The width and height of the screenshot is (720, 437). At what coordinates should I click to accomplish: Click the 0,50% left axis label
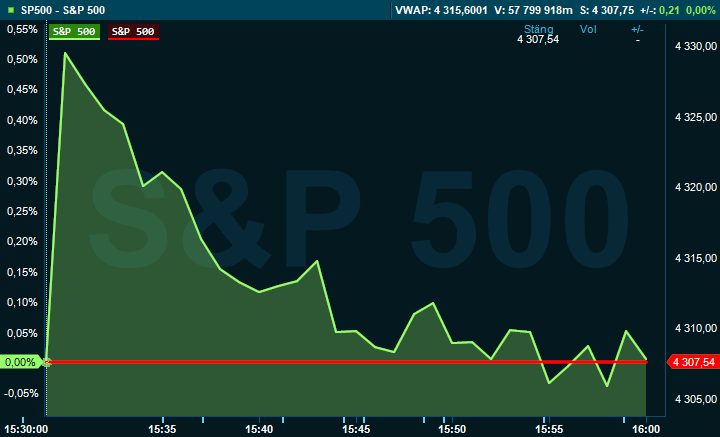pos(22,60)
